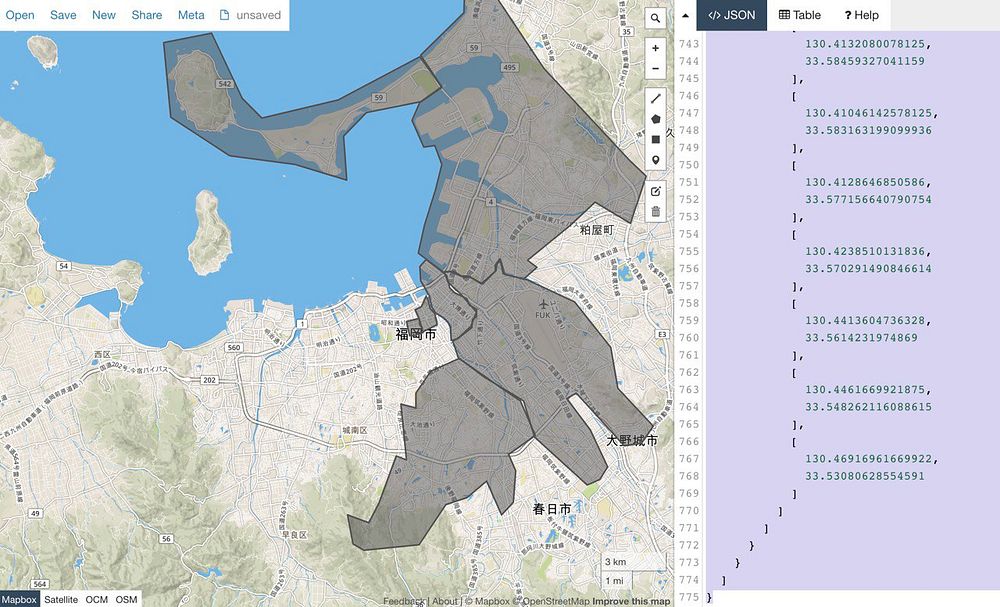The image size is (1000, 607).
Task: Click the route 495 shield on map
Action: tap(509, 67)
